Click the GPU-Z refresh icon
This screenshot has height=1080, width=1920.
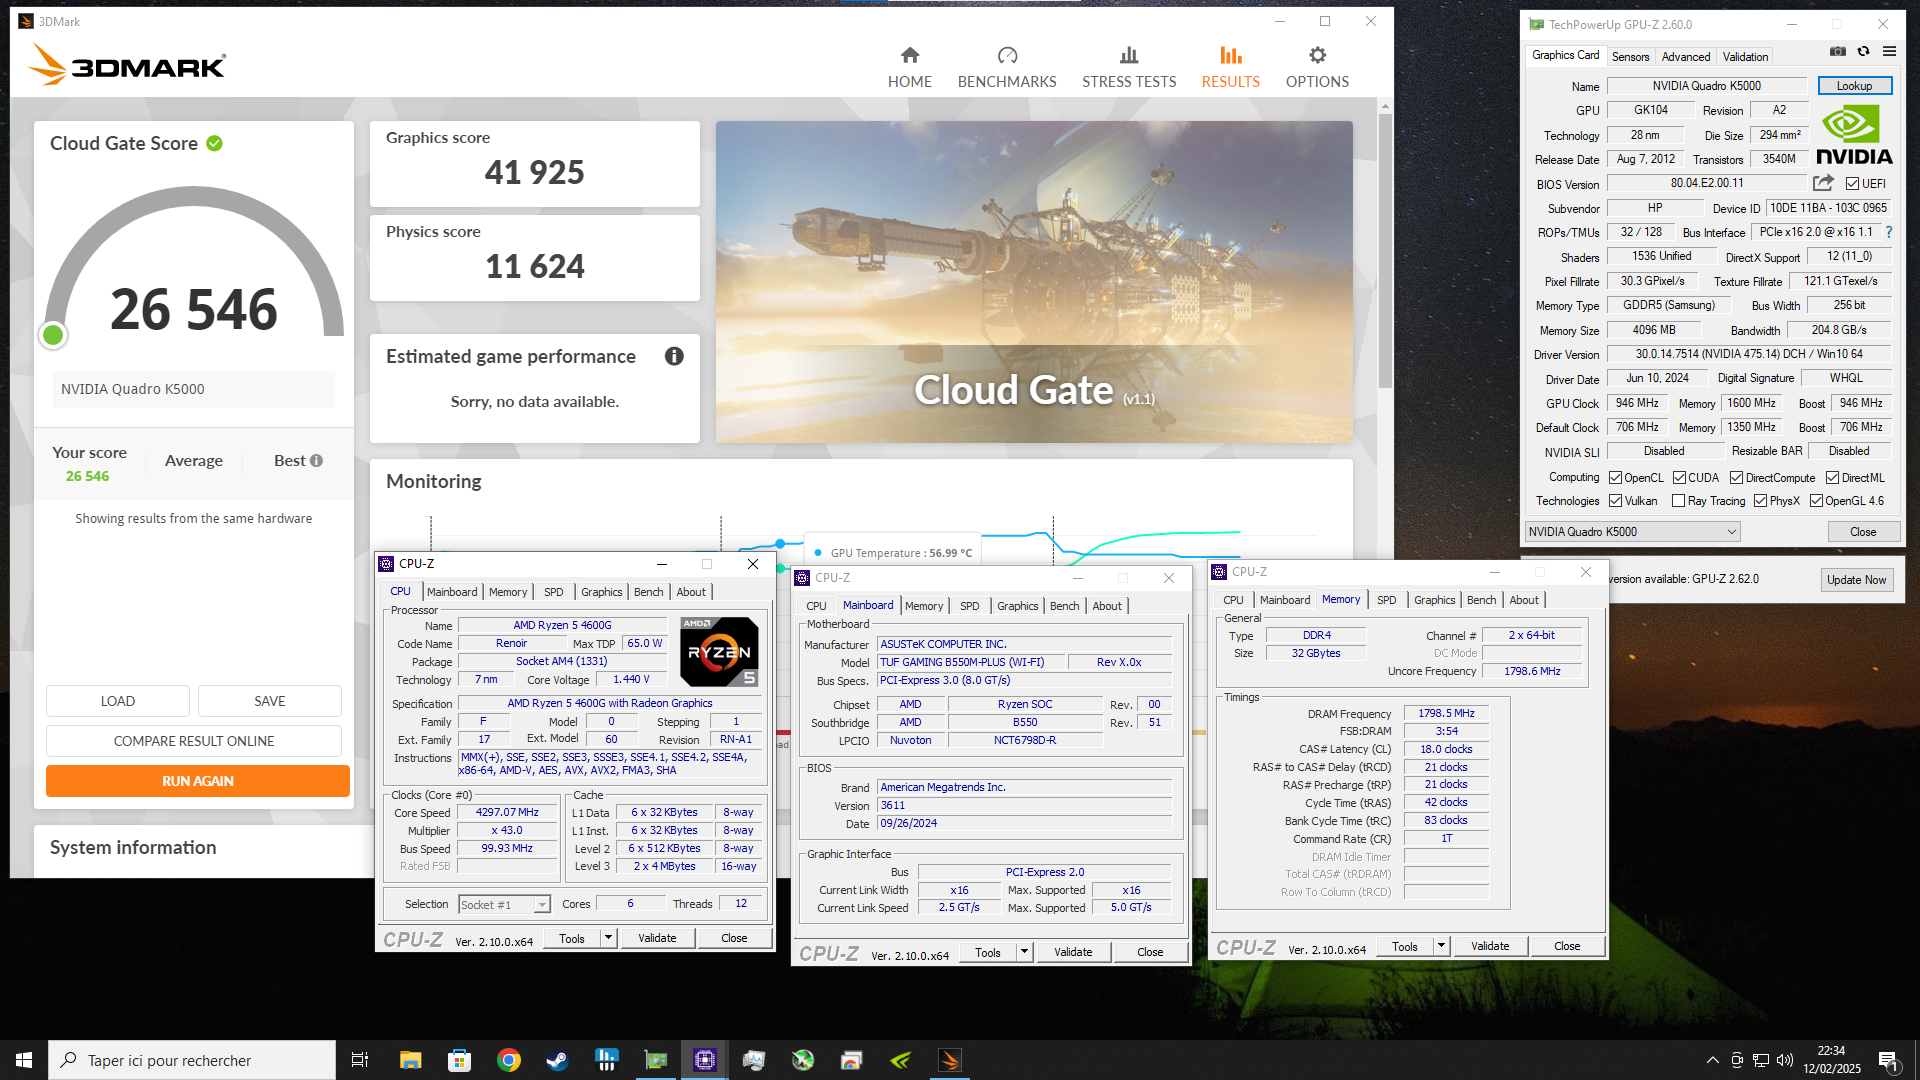1863,51
